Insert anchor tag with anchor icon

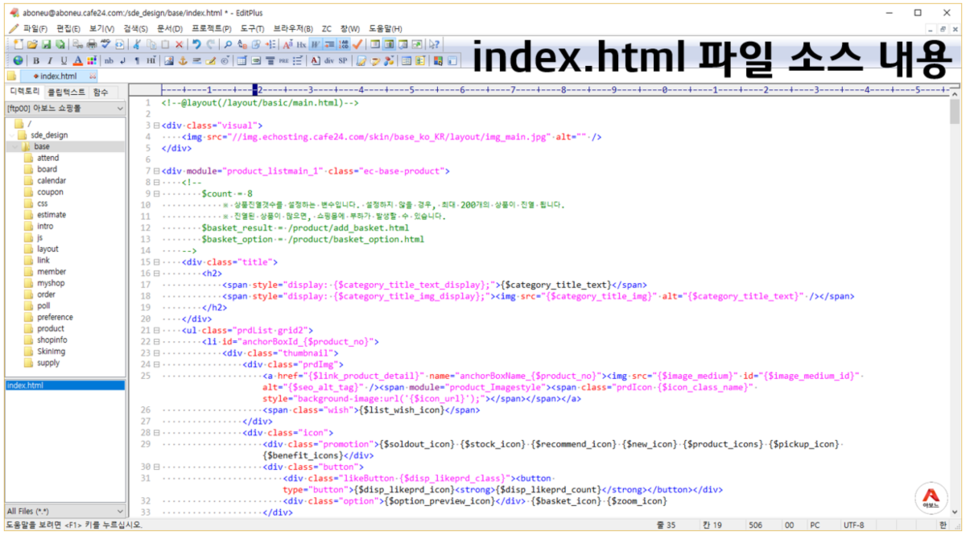click(183, 60)
